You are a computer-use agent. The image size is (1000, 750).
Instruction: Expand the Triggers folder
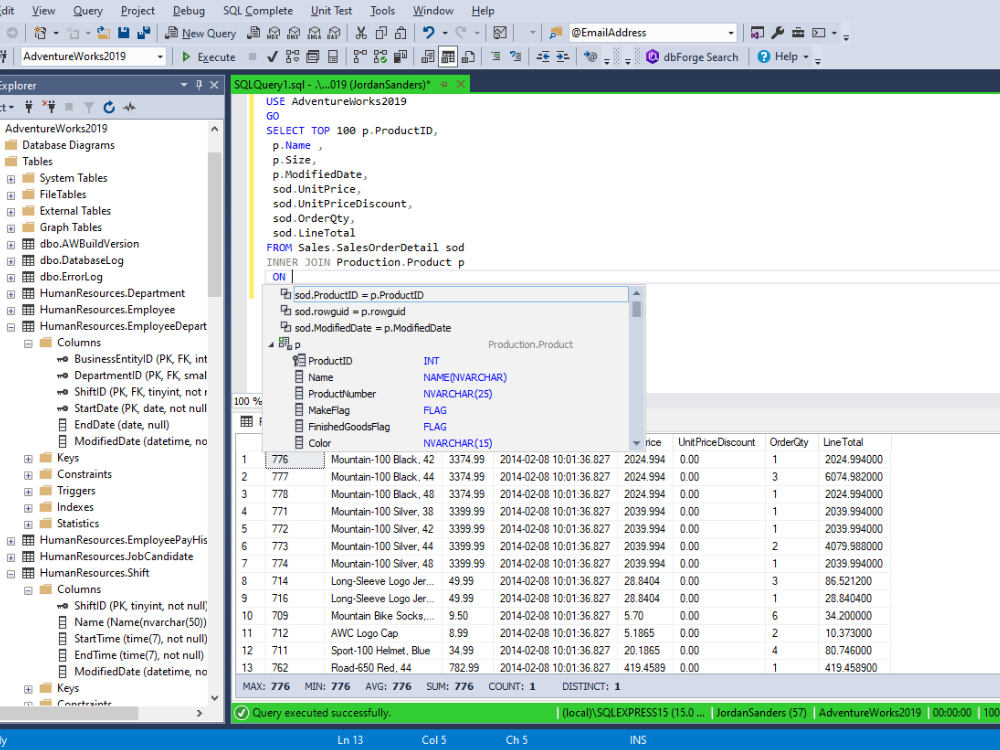click(28, 492)
